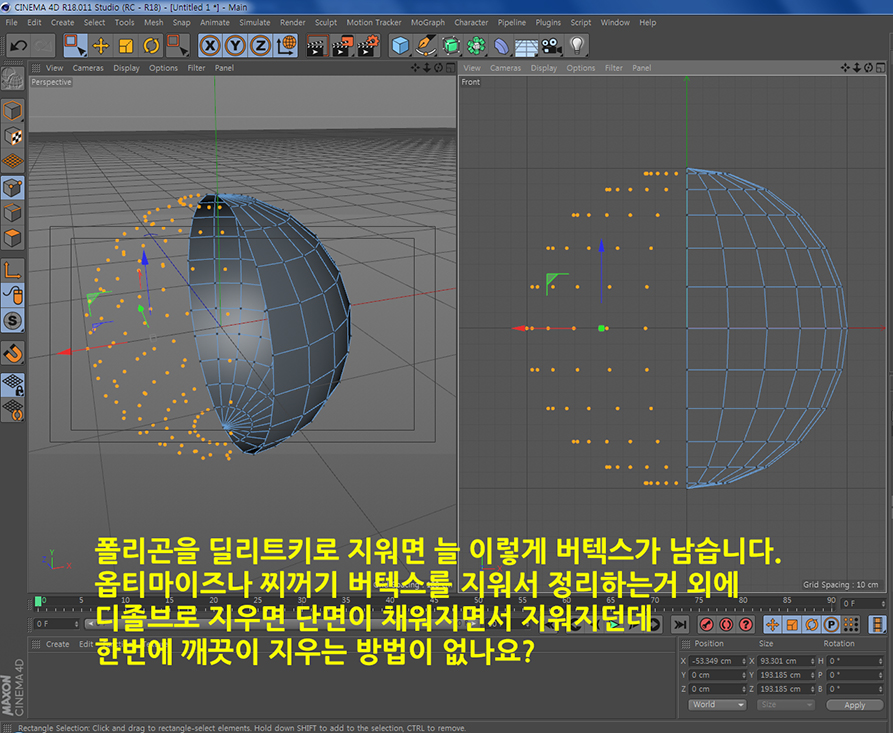This screenshot has height=733, width=893.
Task: Switch to Polygons mode
Action: click(13, 238)
